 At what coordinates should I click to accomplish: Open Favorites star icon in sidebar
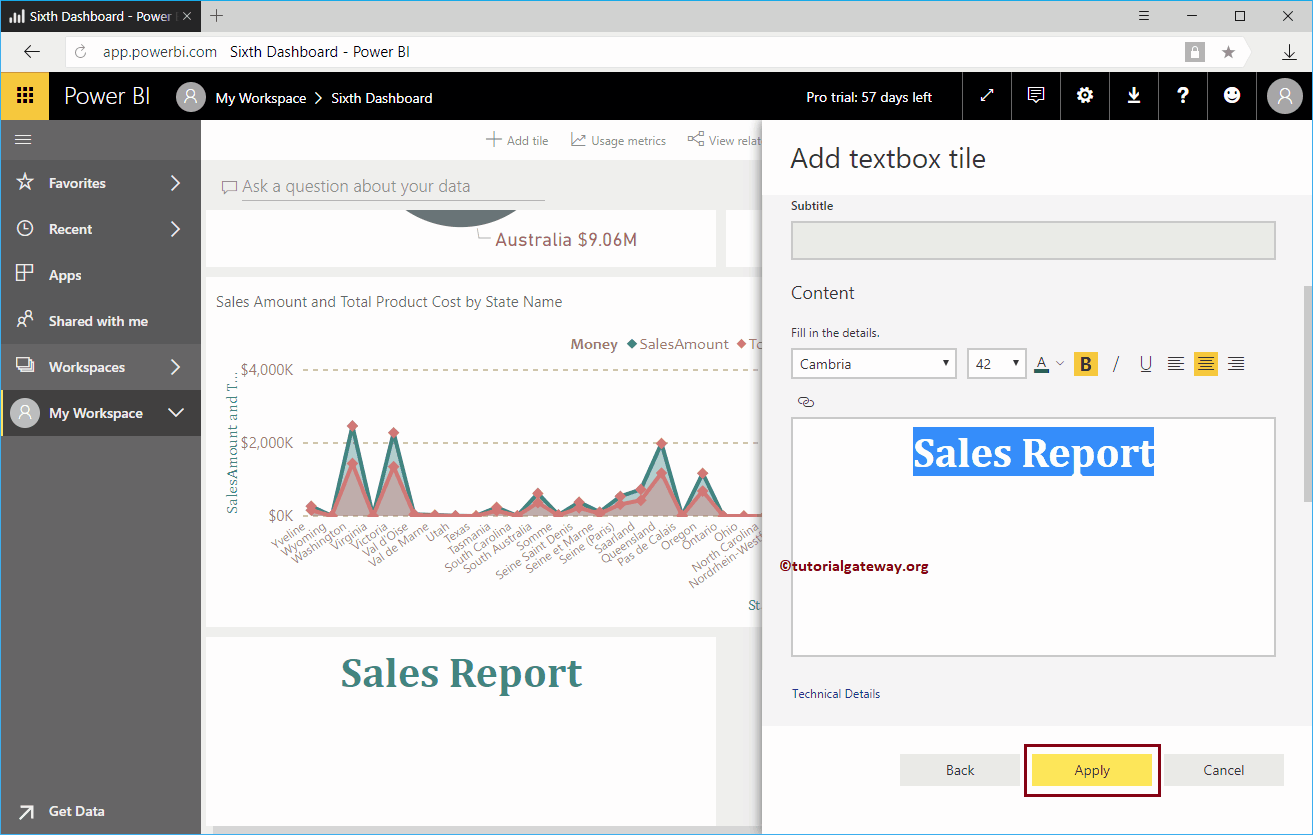[26, 183]
